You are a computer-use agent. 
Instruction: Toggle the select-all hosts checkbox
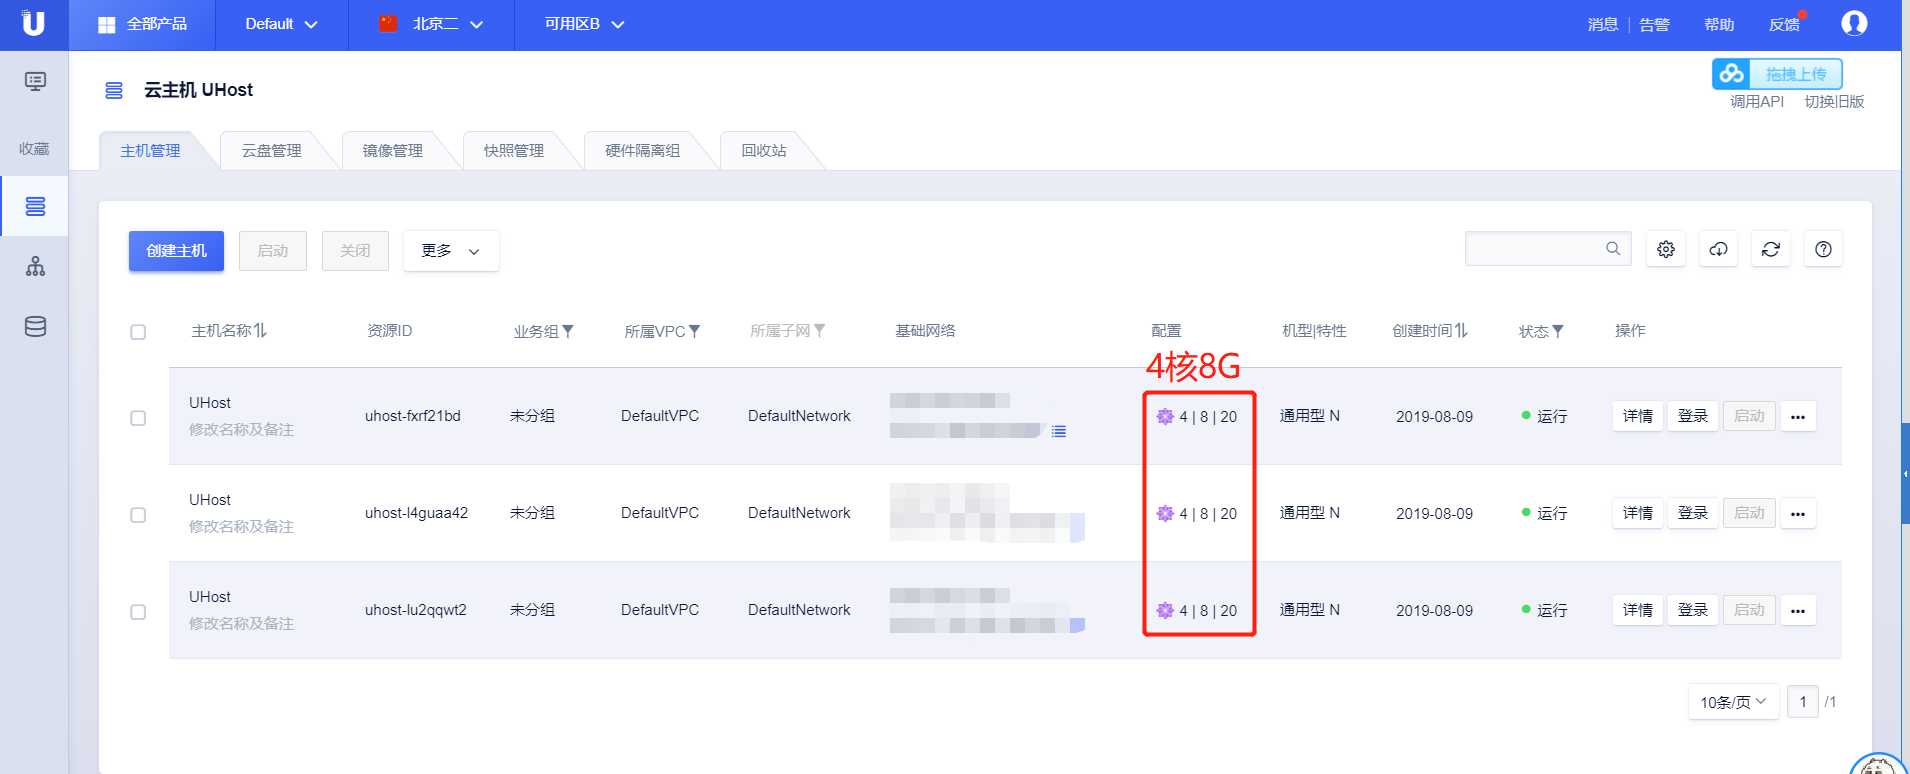pos(138,332)
